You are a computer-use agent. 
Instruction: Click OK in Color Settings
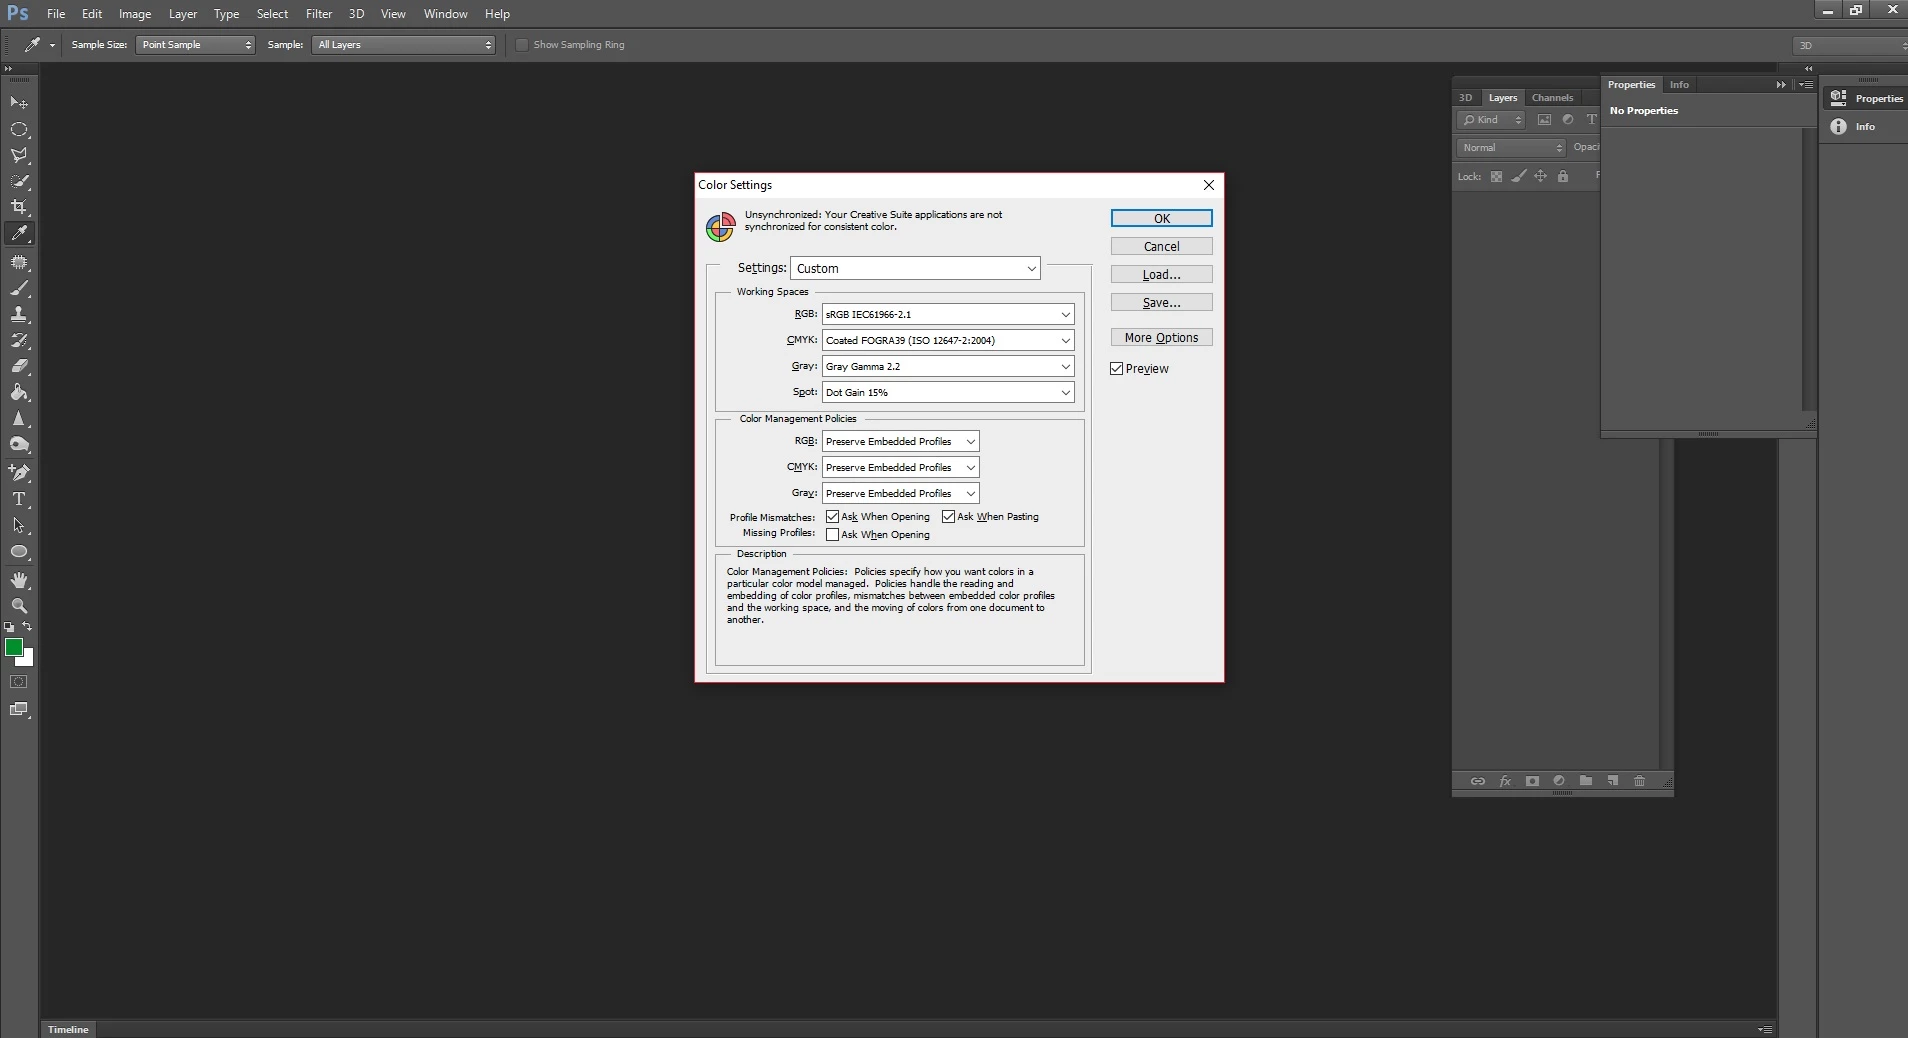coord(1161,218)
